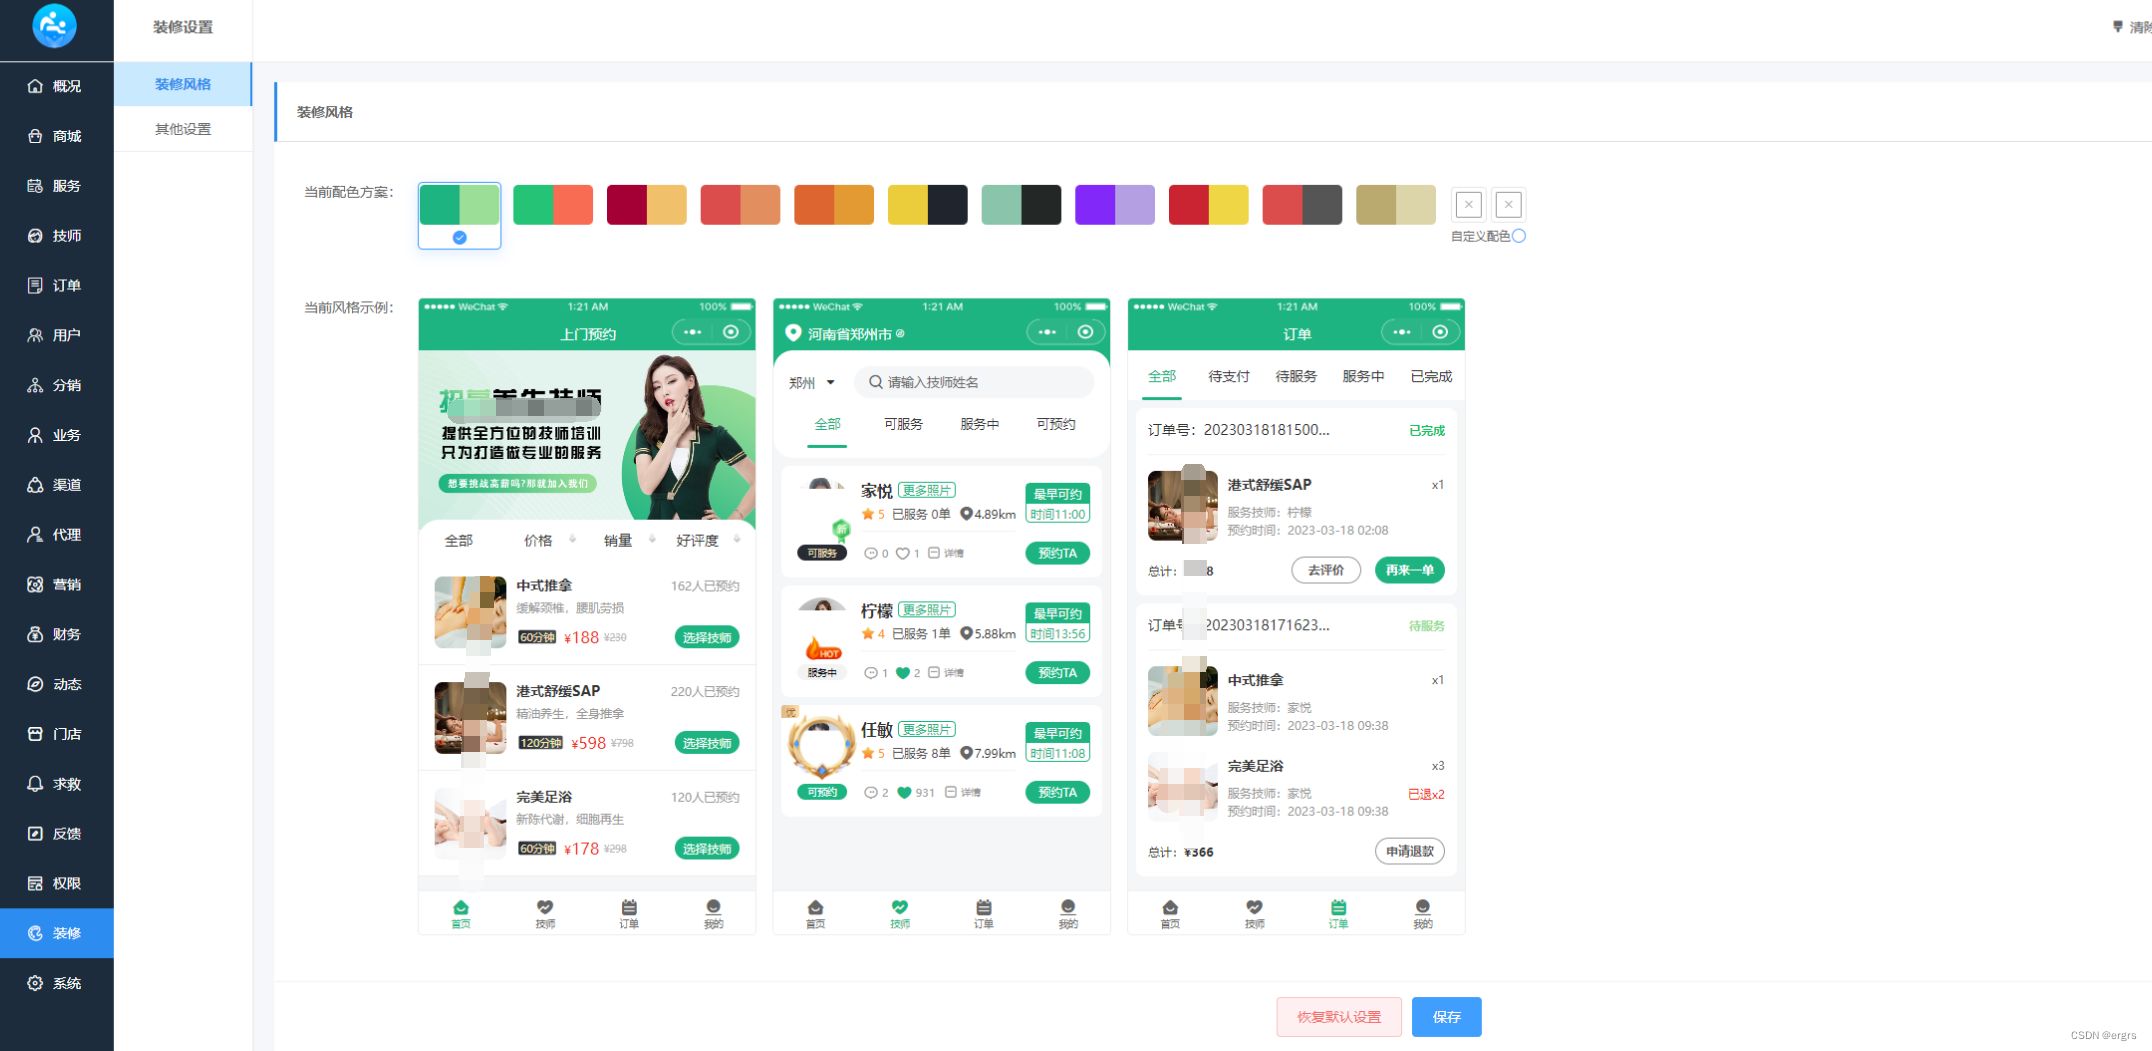
Task: Open the 技师 technician sidebar icon
Action: (x=35, y=236)
